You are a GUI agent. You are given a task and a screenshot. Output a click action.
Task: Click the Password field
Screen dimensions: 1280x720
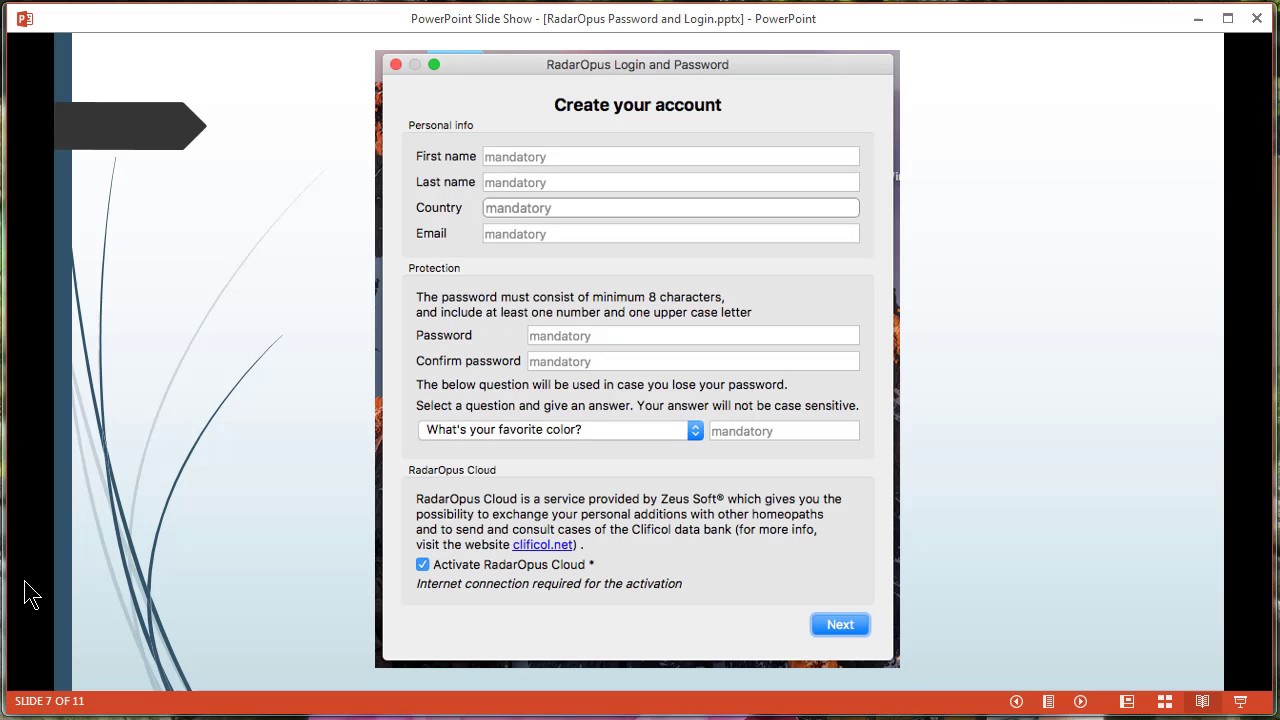coord(693,336)
